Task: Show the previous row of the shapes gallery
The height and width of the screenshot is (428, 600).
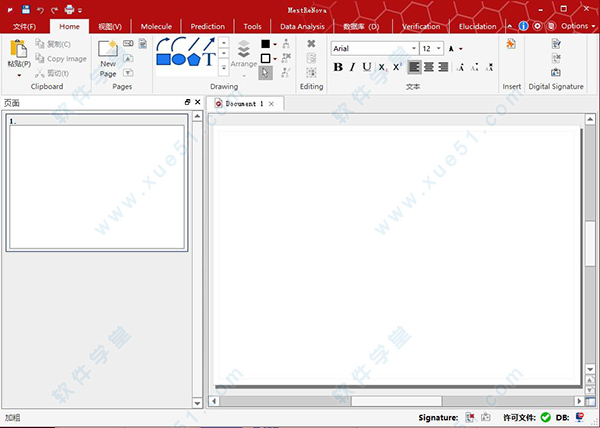Action: point(224,42)
